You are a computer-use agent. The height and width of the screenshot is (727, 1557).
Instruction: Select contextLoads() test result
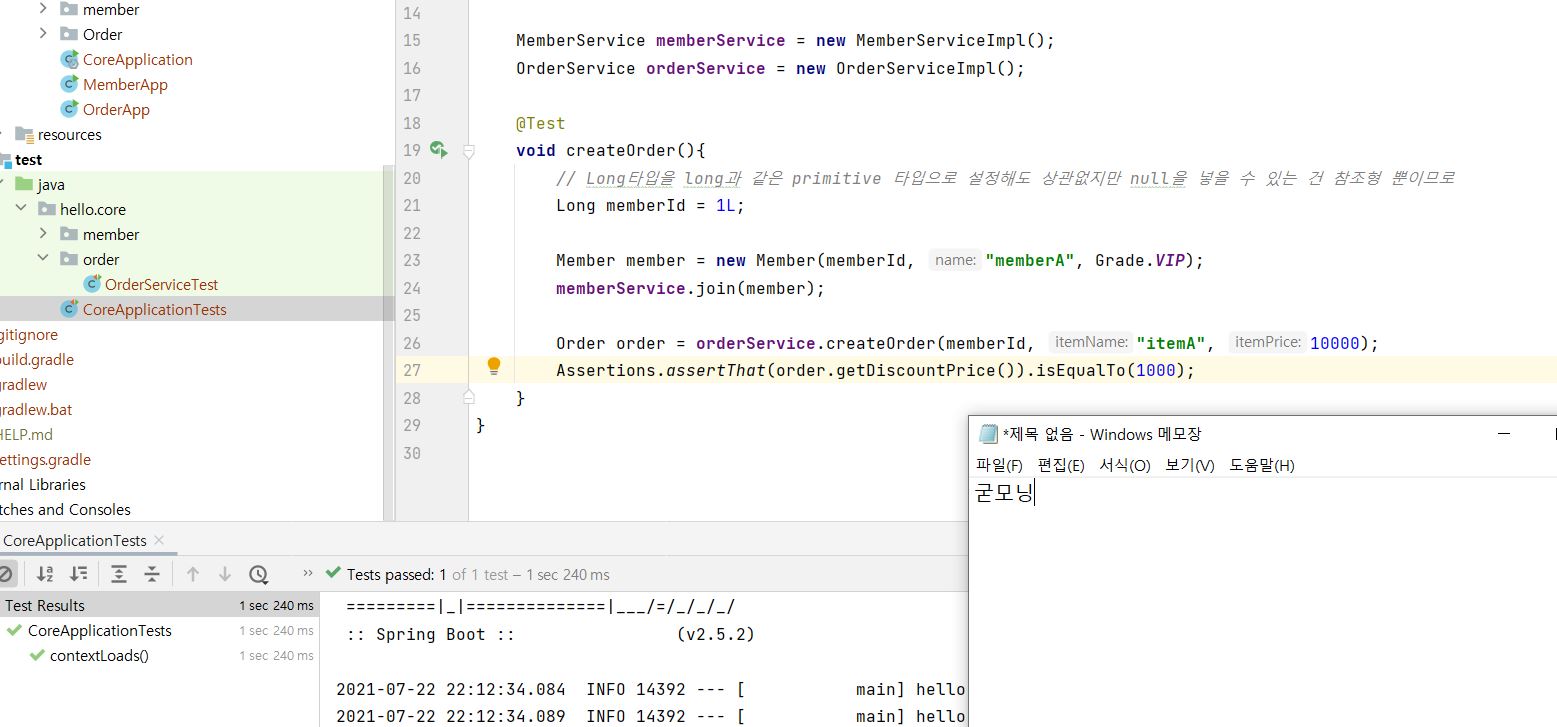[x=99, y=655]
